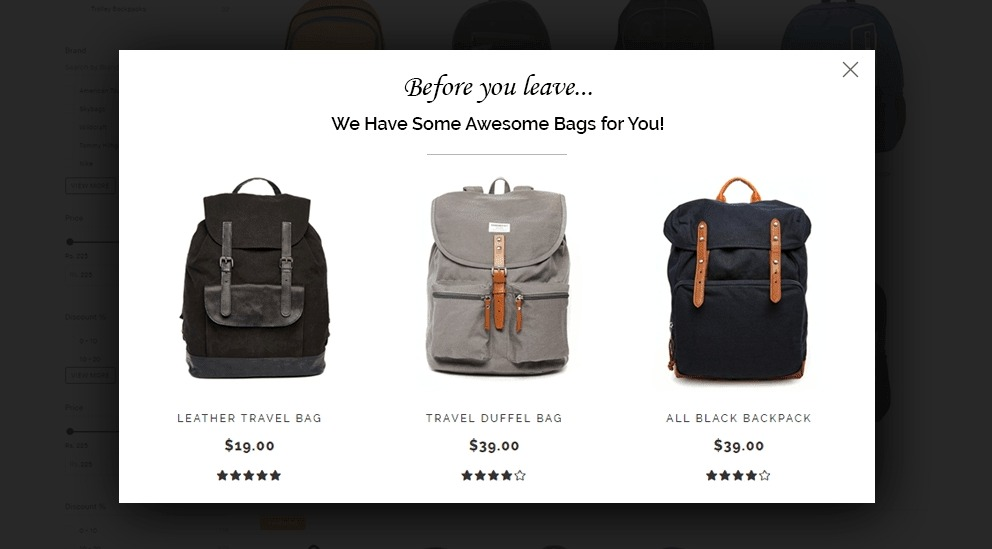Click the upper dimmed Price slider handle
Viewport: 992px width, 549px height.
click(70, 242)
